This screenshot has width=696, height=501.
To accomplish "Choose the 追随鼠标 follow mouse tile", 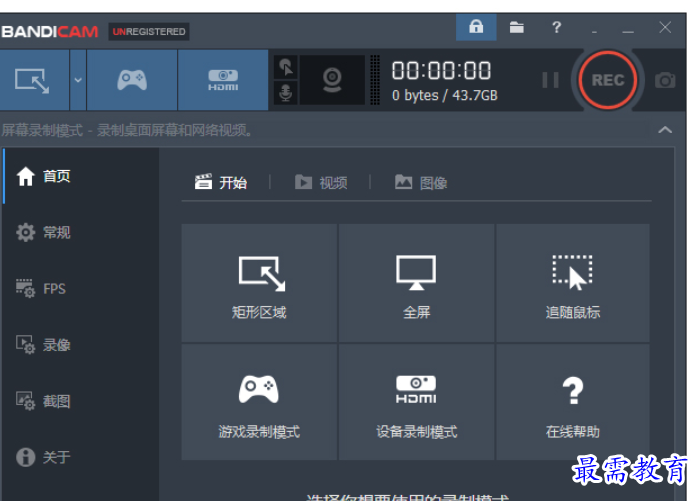I will point(573,283).
